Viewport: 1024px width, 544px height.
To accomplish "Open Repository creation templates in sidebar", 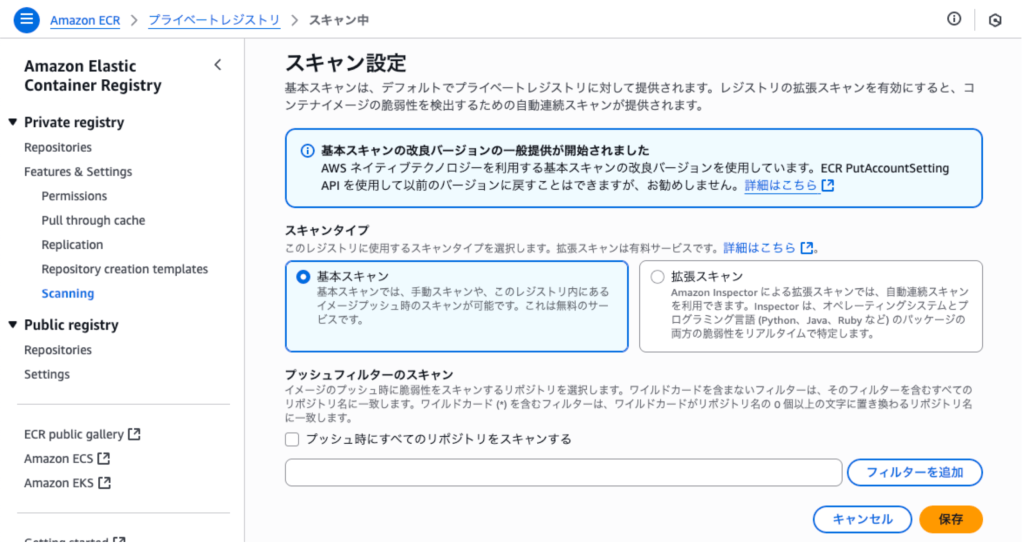I will click(x=124, y=269).
